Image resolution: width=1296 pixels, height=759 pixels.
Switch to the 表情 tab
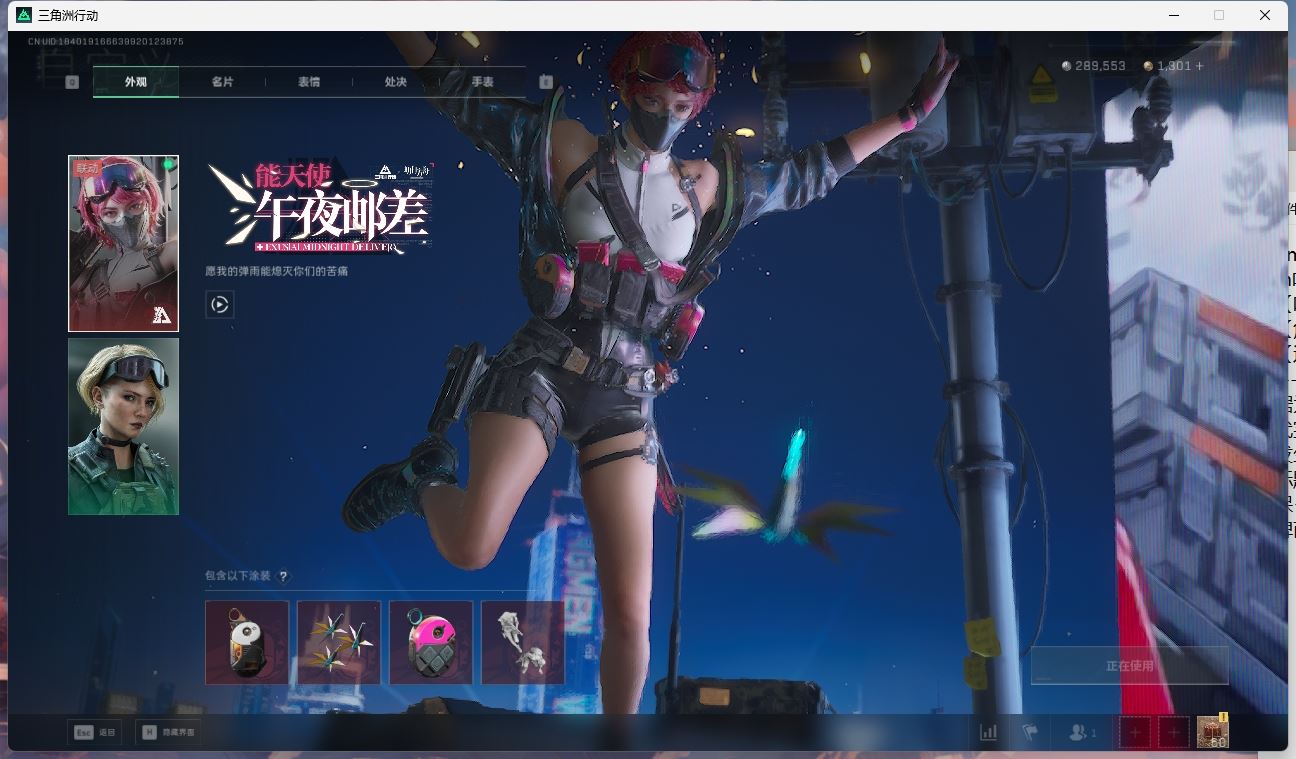pos(309,82)
